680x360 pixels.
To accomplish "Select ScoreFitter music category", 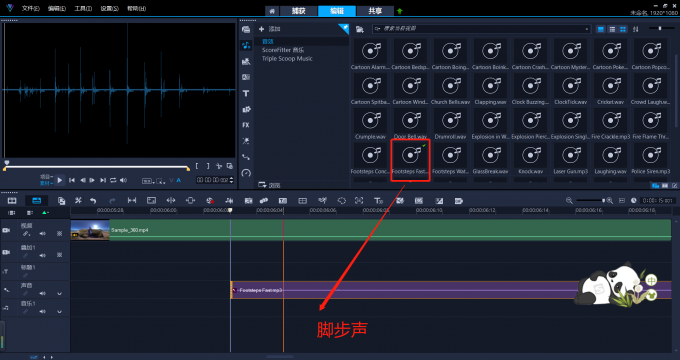I will [x=283, y=50].
